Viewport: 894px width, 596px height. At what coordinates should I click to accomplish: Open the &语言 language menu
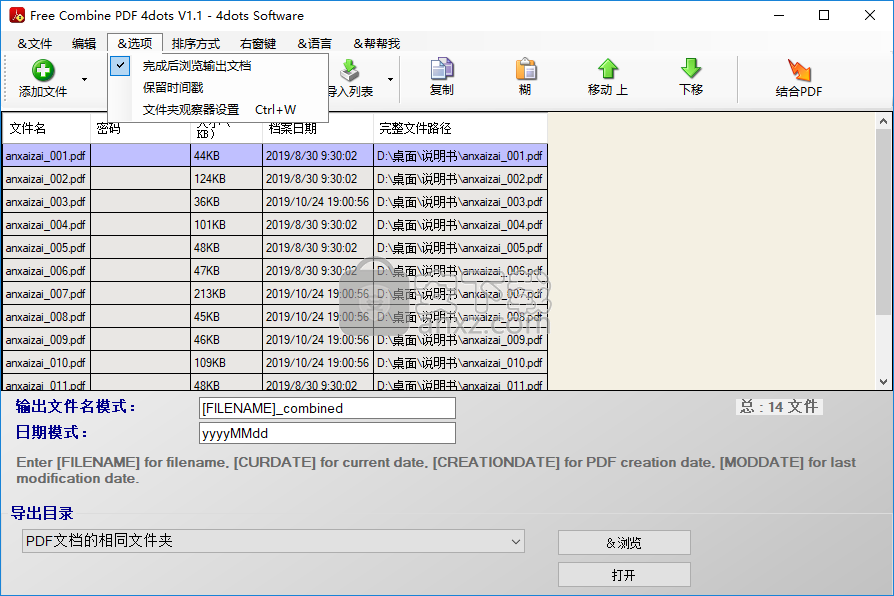click(x=314, y=43)
